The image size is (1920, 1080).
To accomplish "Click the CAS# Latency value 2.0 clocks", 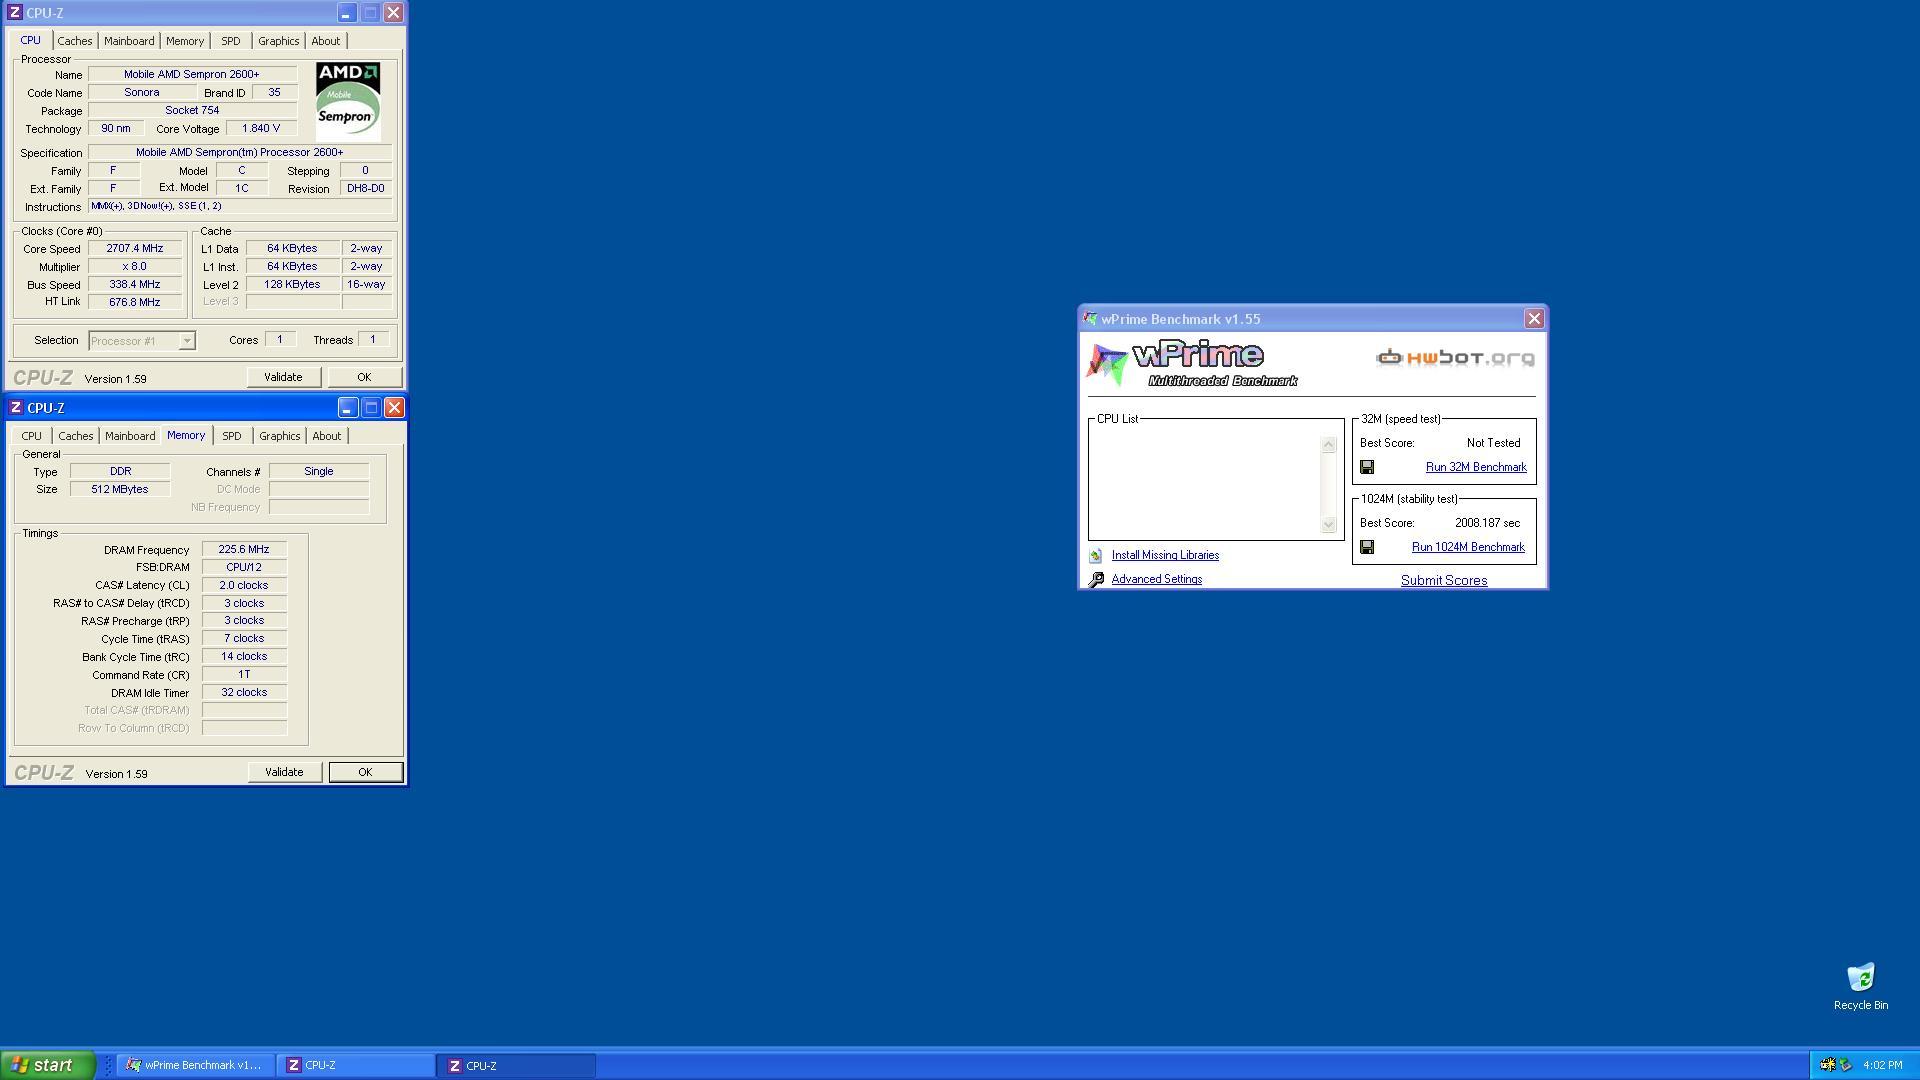I will click(x=244, y=585).
